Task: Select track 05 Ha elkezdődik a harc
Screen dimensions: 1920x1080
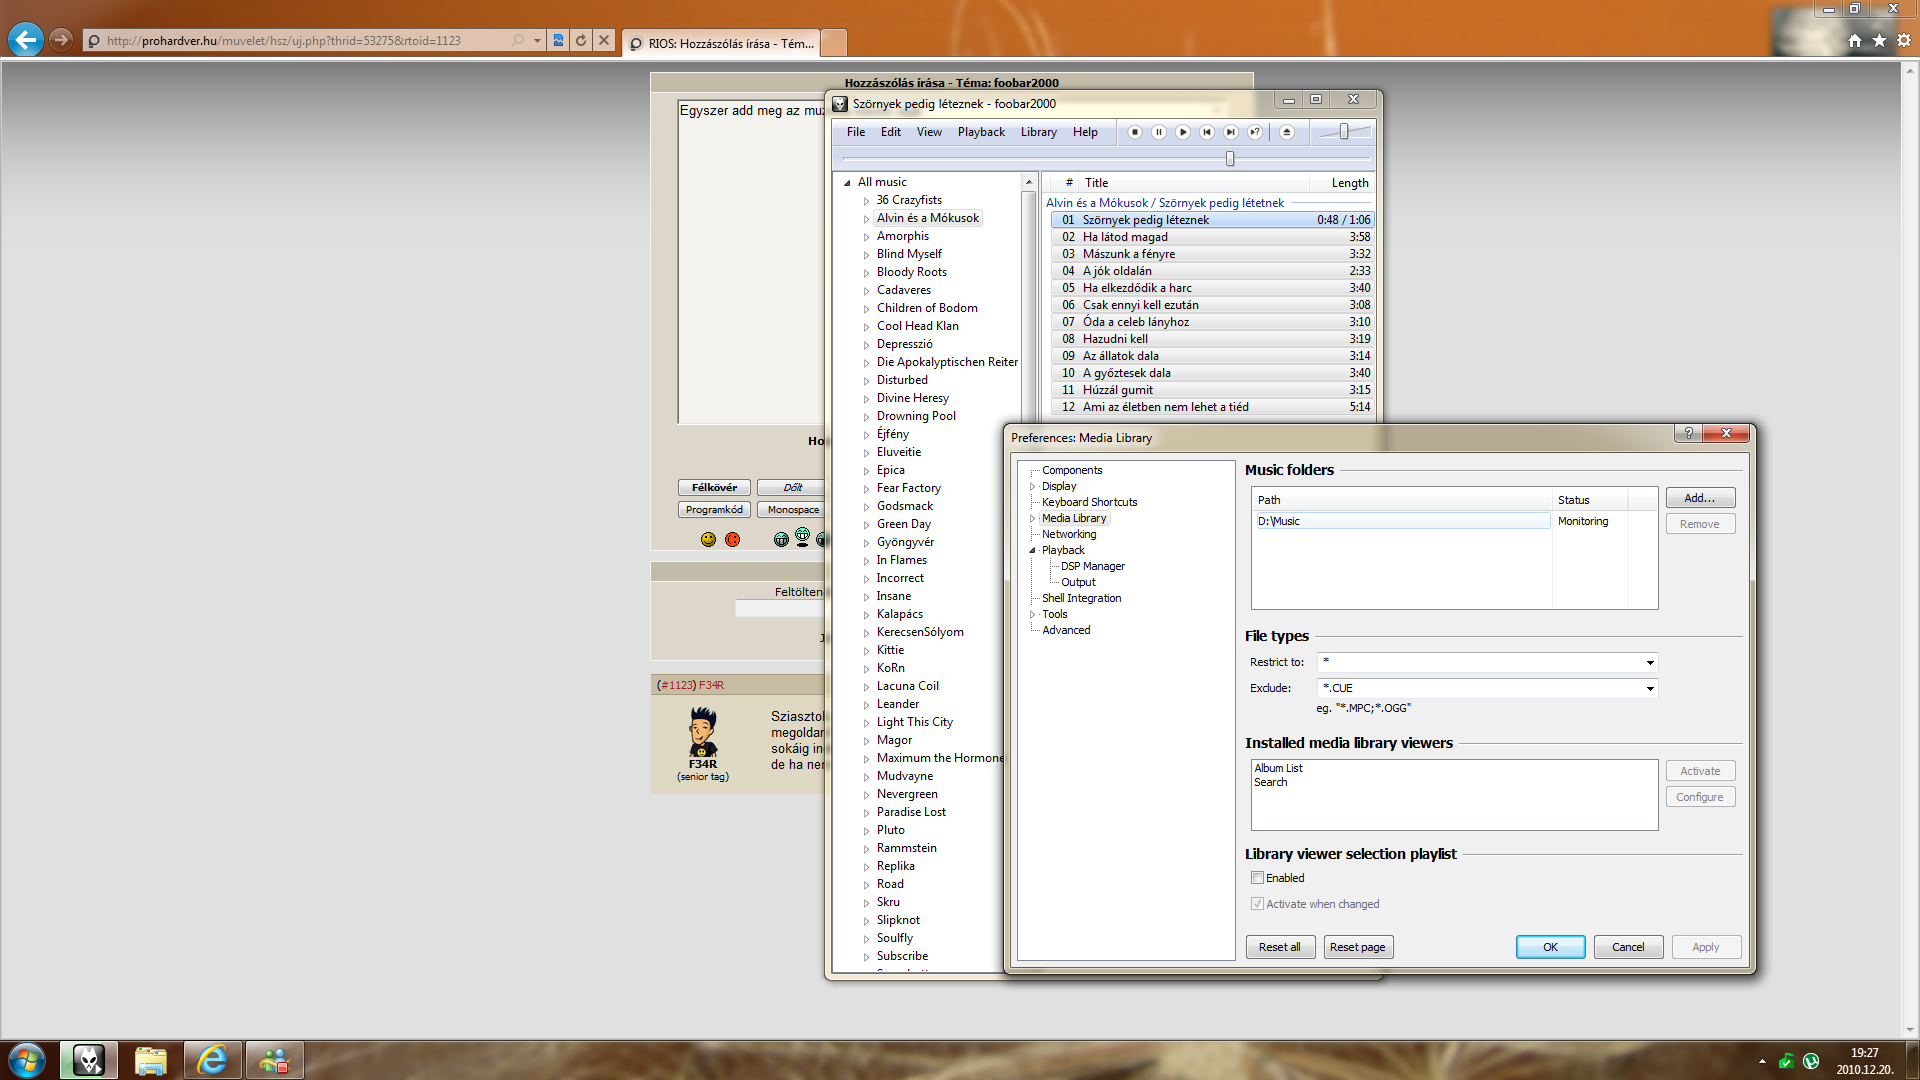Action: coord(1212,288)
